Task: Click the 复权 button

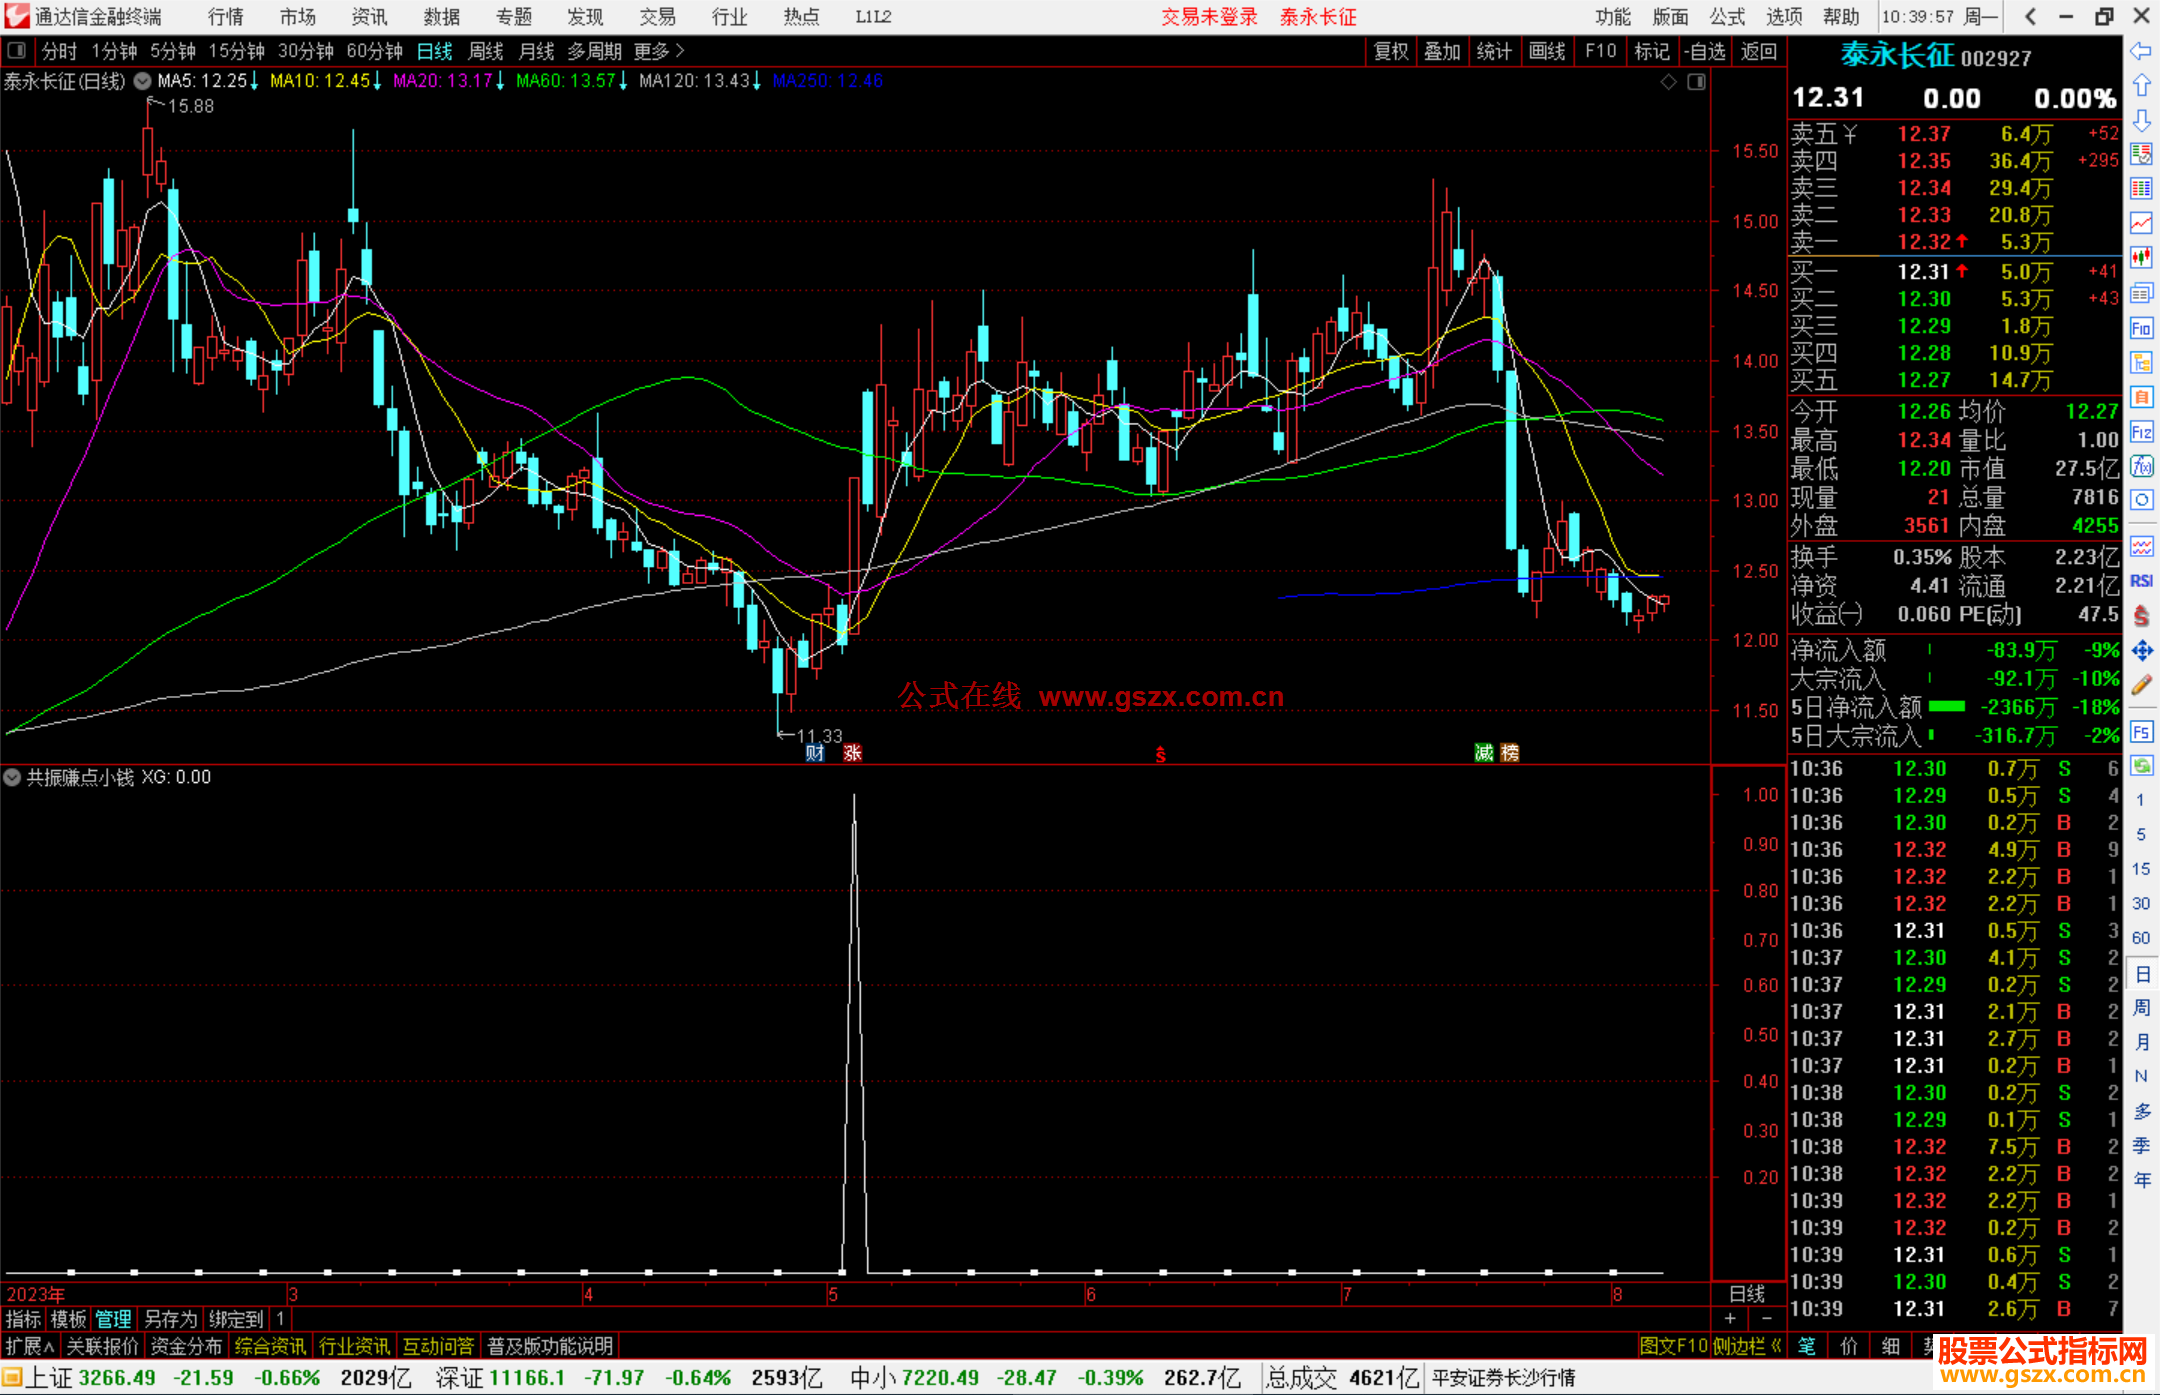Action: tap(1390, 51)
